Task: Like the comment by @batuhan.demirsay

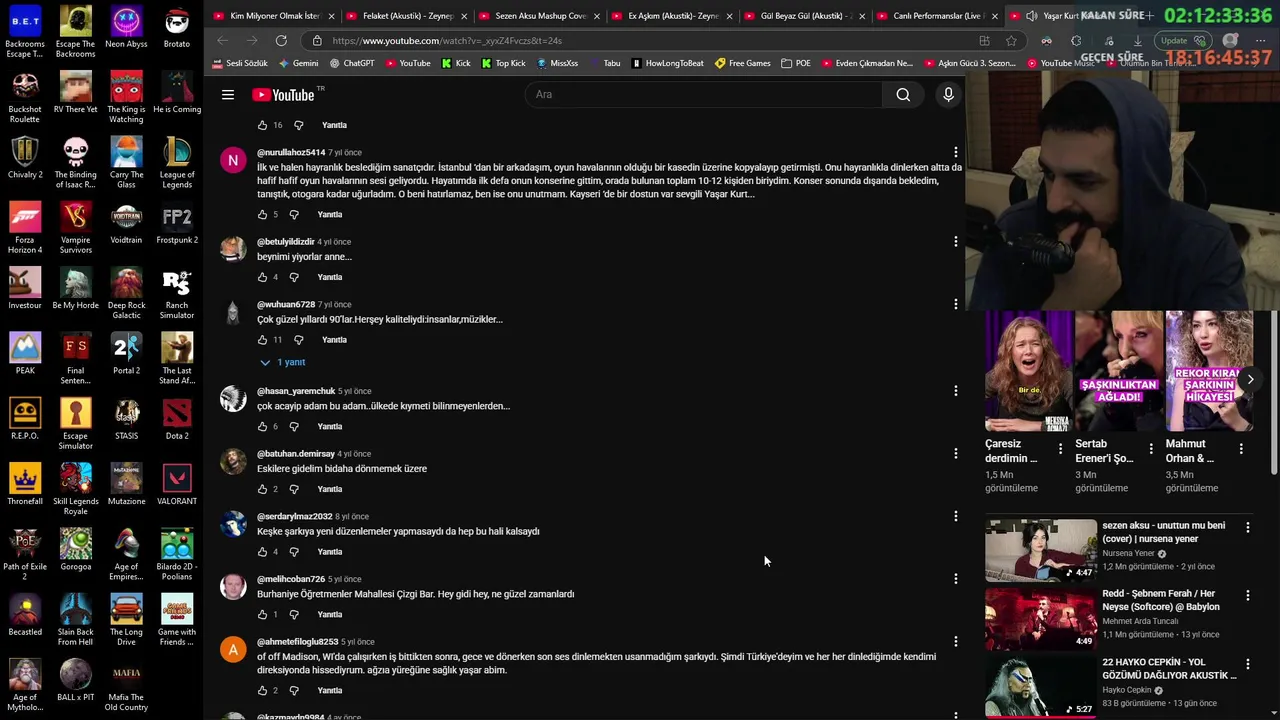Action: [x=262, y=489]
